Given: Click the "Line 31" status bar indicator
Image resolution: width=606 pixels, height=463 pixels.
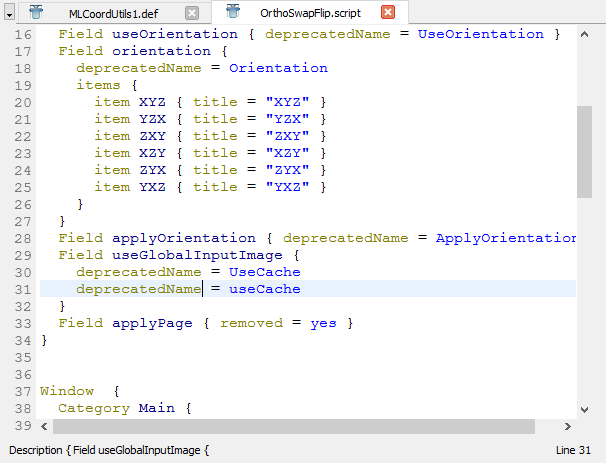Looking at the screenshot, I should coord(572,451).
